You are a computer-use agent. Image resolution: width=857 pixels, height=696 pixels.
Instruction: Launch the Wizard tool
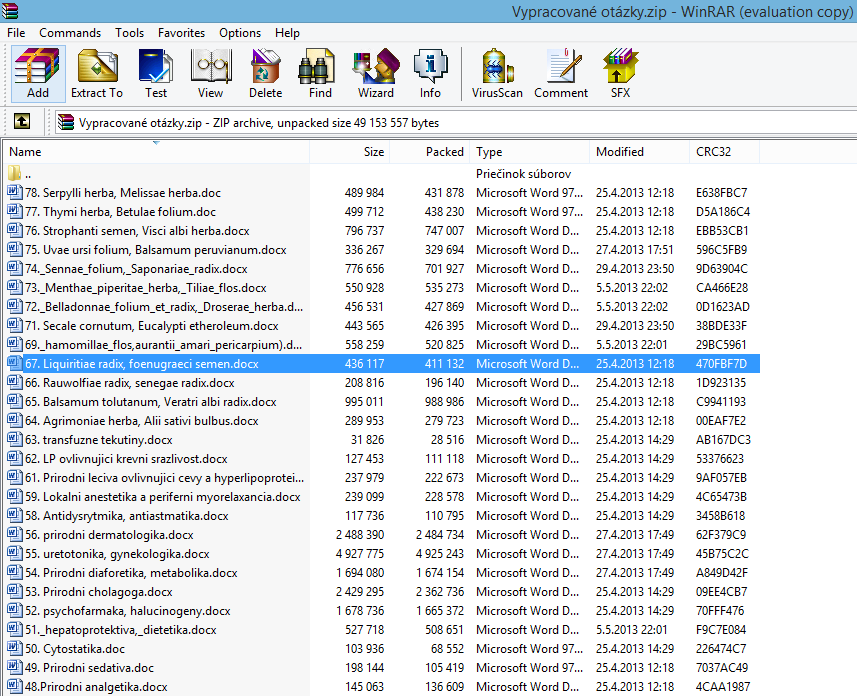pos(375,74)
